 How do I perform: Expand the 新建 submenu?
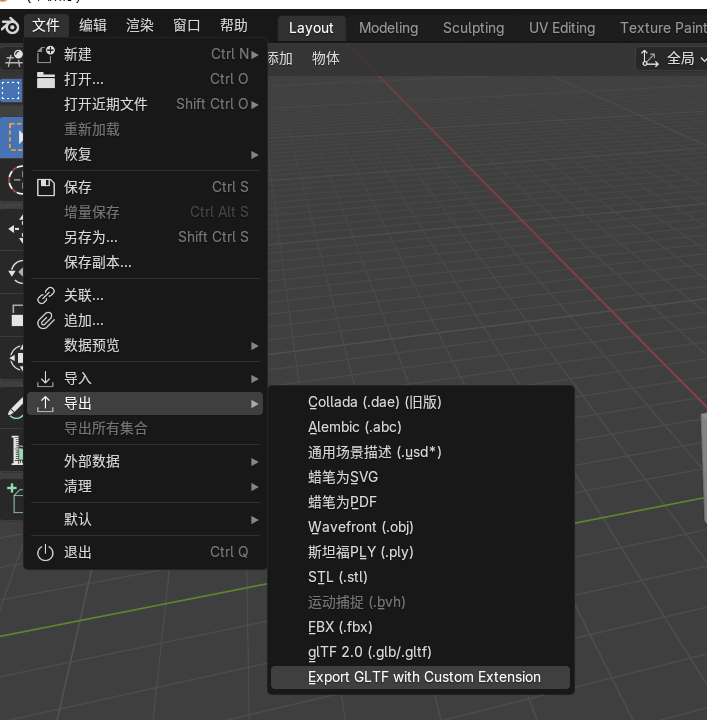(254, 55)
